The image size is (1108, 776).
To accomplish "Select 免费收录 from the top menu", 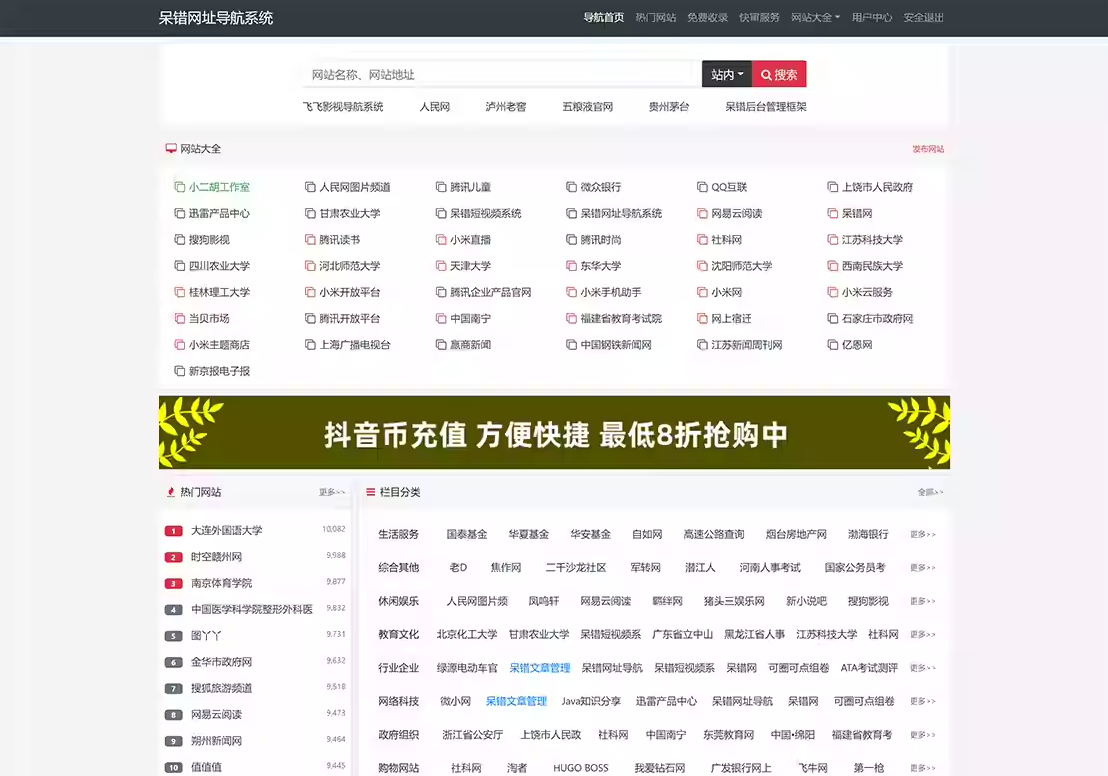I will (x=707, y=17).
